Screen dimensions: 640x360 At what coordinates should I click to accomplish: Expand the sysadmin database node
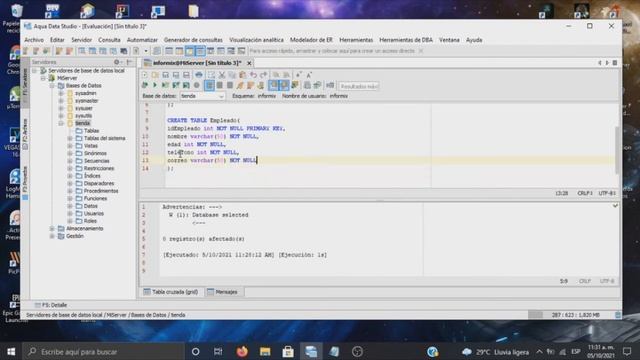[x=61, y=93]
